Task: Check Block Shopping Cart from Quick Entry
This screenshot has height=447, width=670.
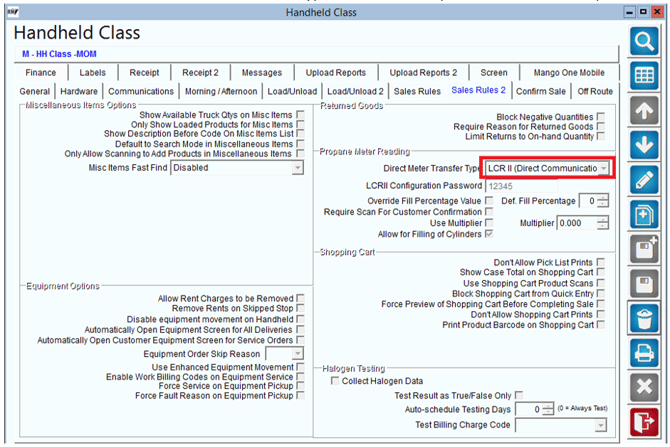Action: point(601,293)
